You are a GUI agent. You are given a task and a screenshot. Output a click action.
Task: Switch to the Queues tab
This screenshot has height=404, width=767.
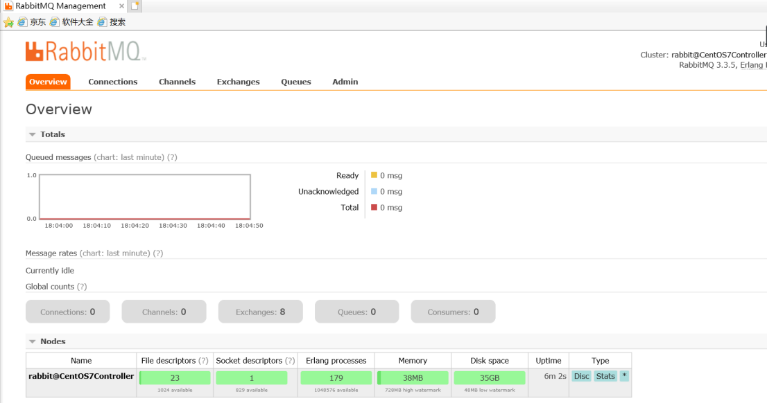[x=296, y=82]
